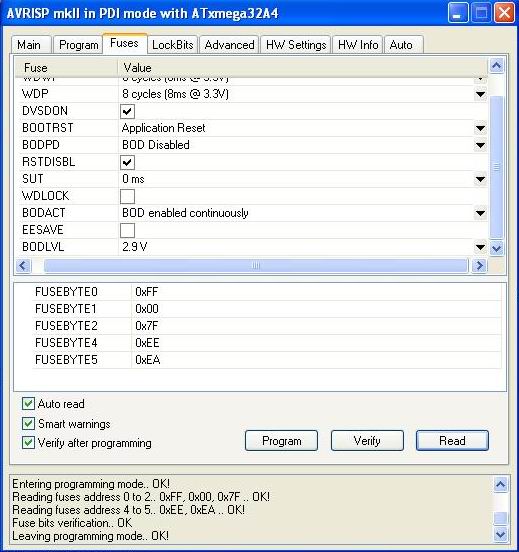The image size is (519, 552).
Task: Click the fuse list horizontal scrollbar thumb
Action: (x=256, y=265)
